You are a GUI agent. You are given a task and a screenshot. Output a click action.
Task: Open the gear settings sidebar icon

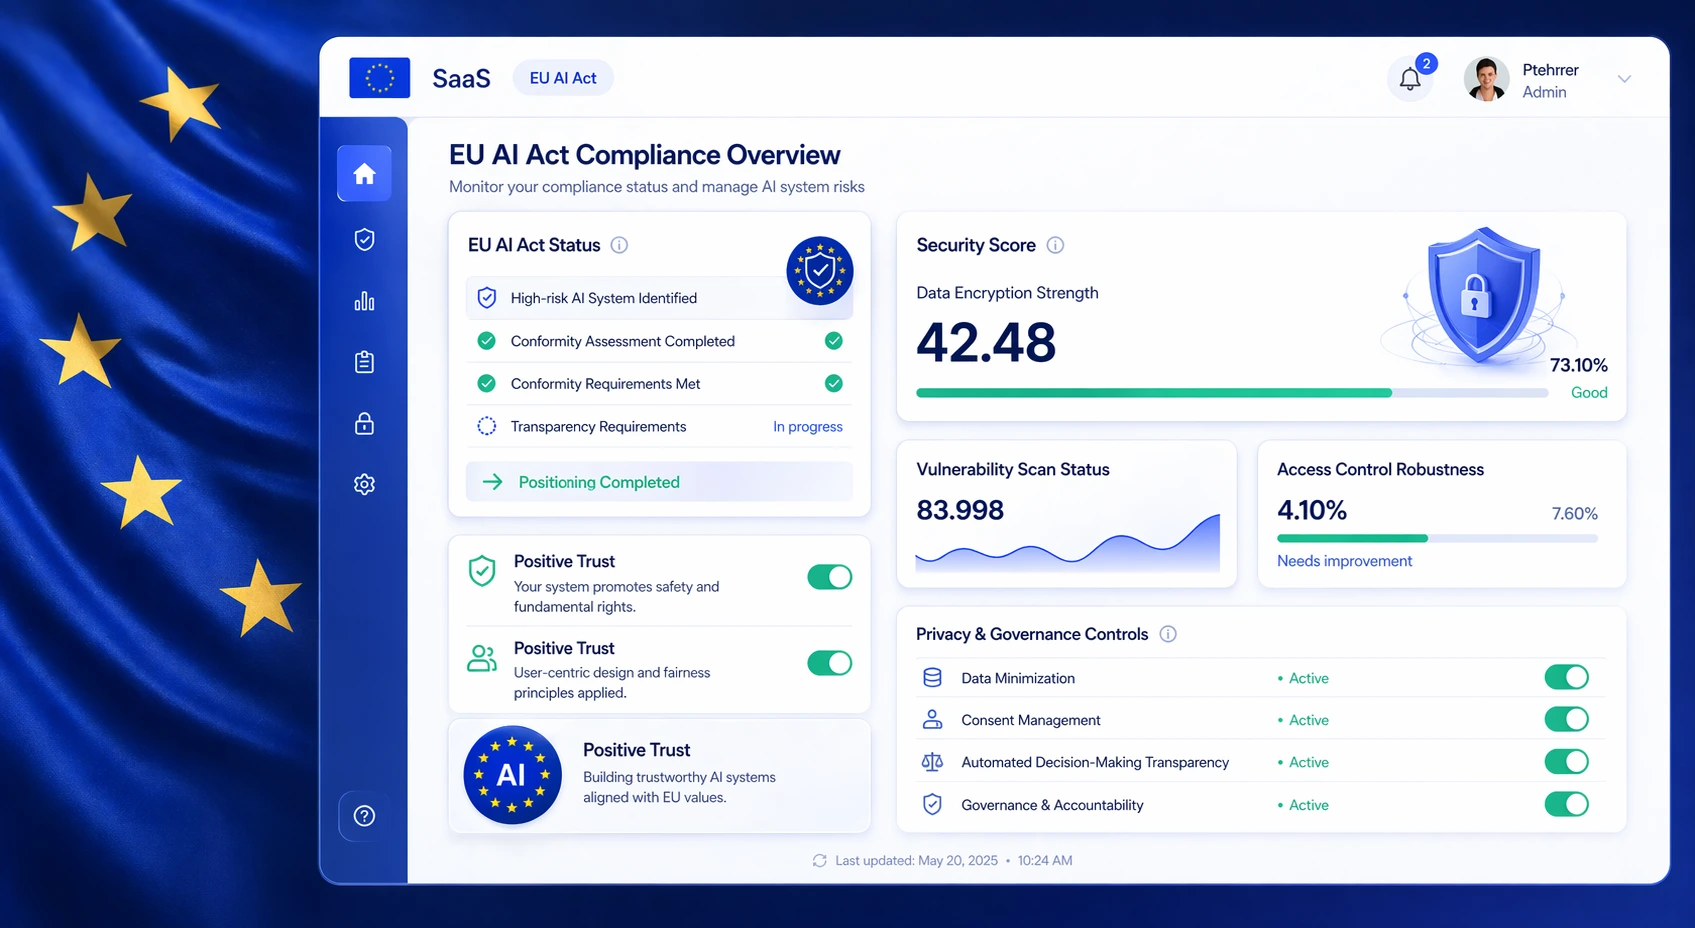(364, 484)
